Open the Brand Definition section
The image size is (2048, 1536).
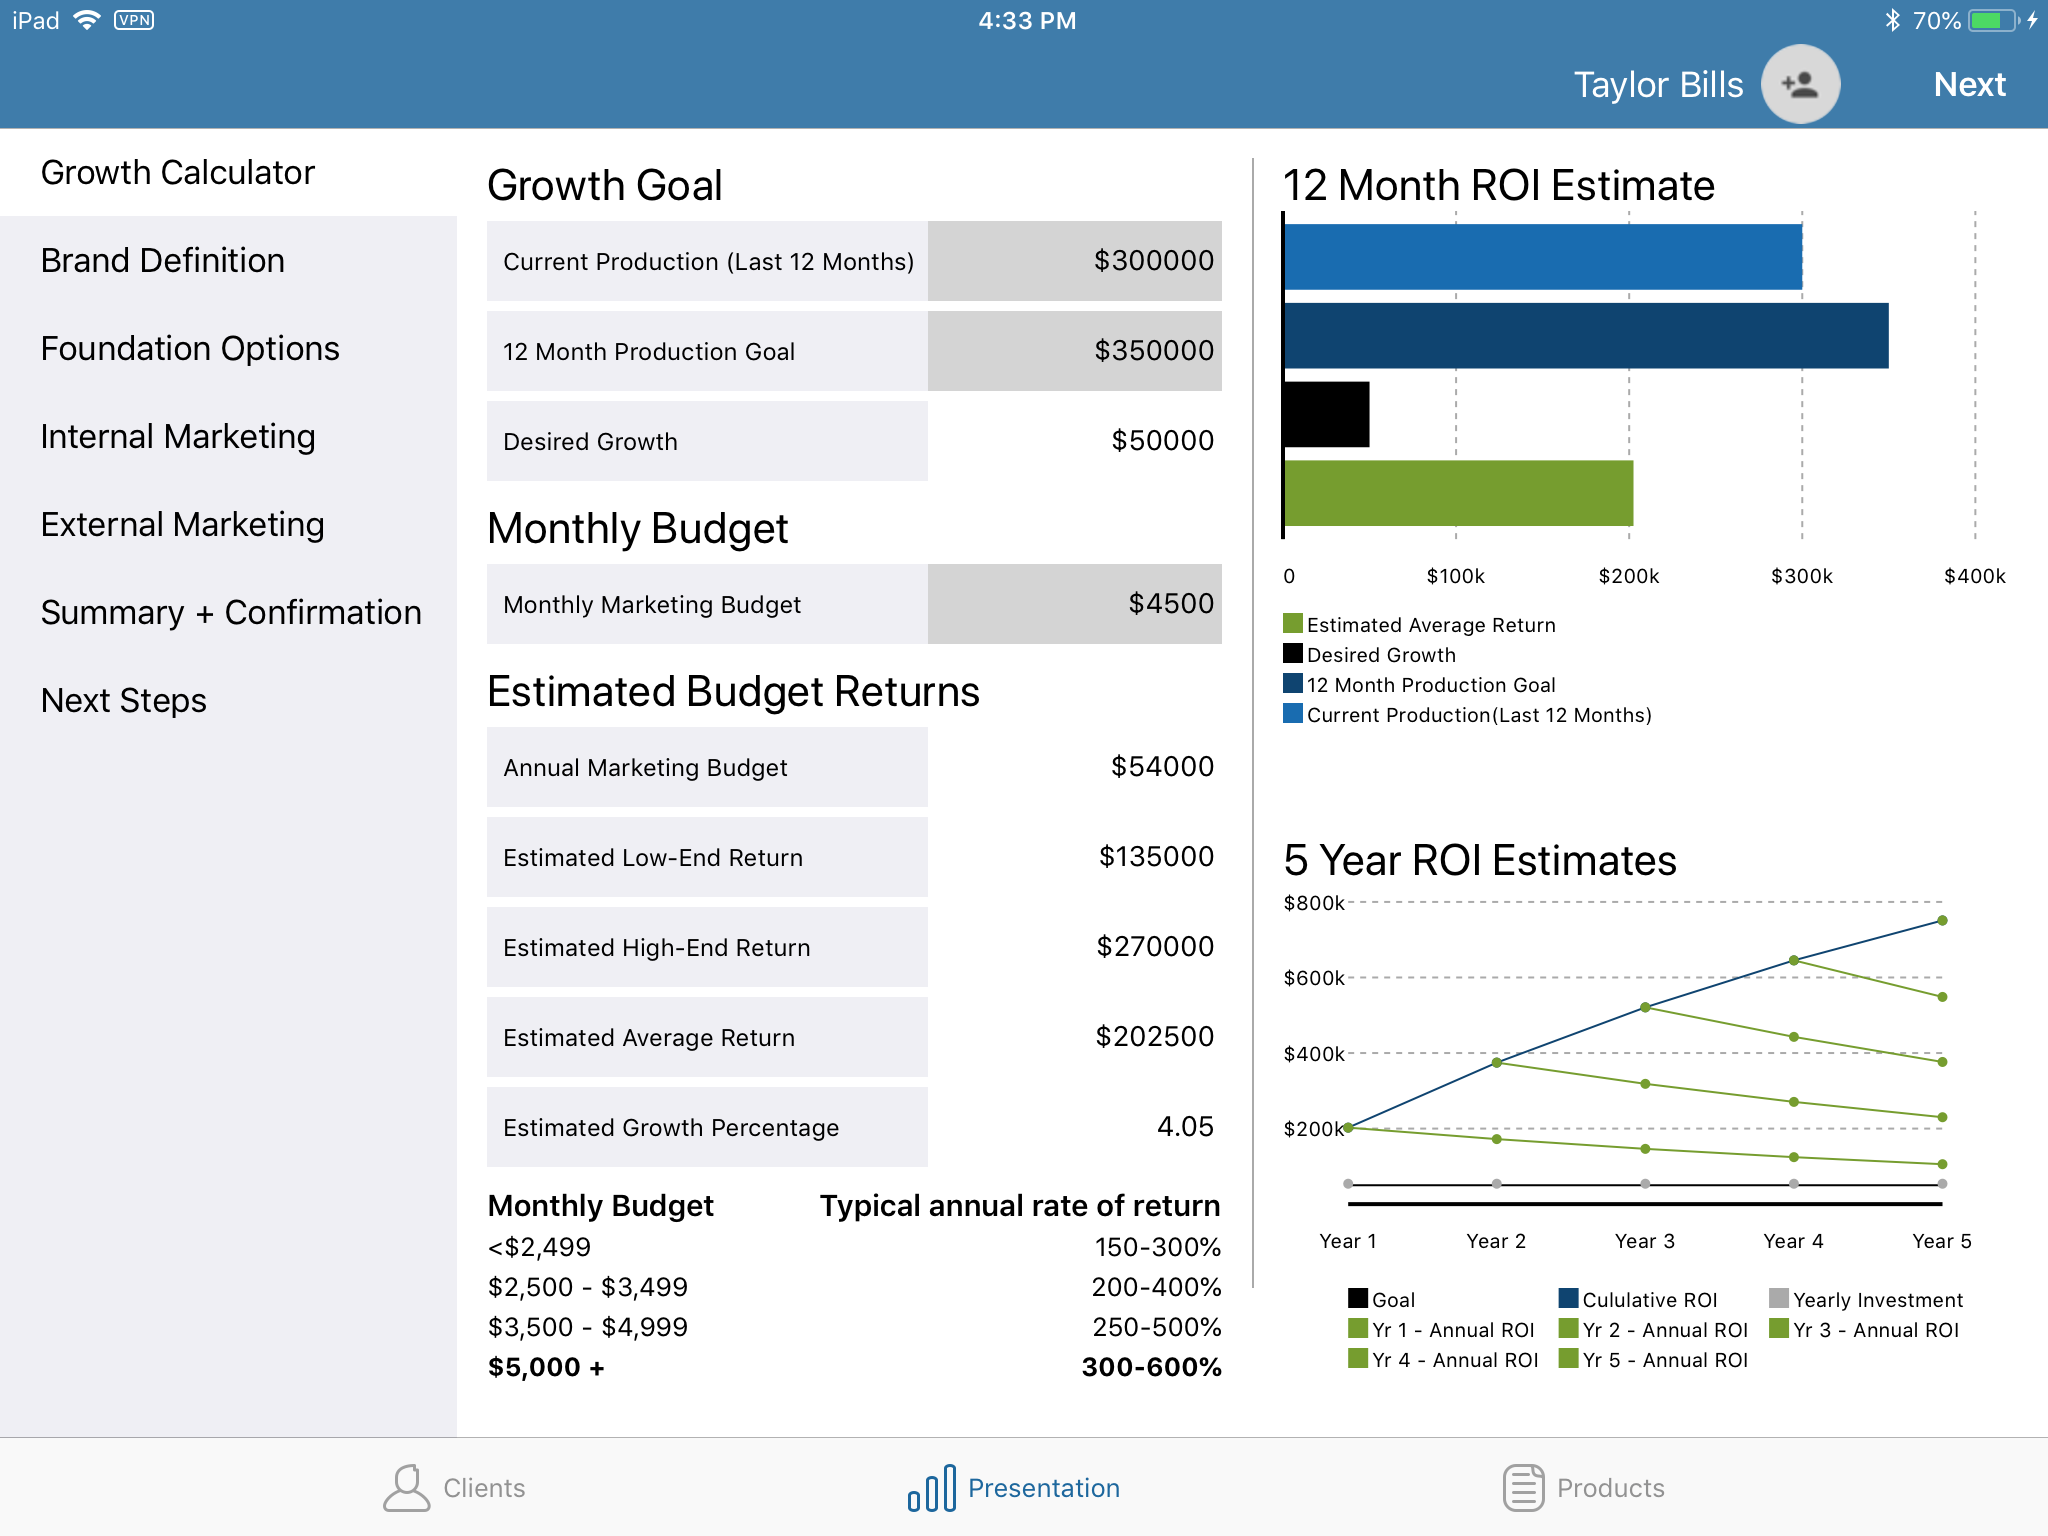(163, 261)
